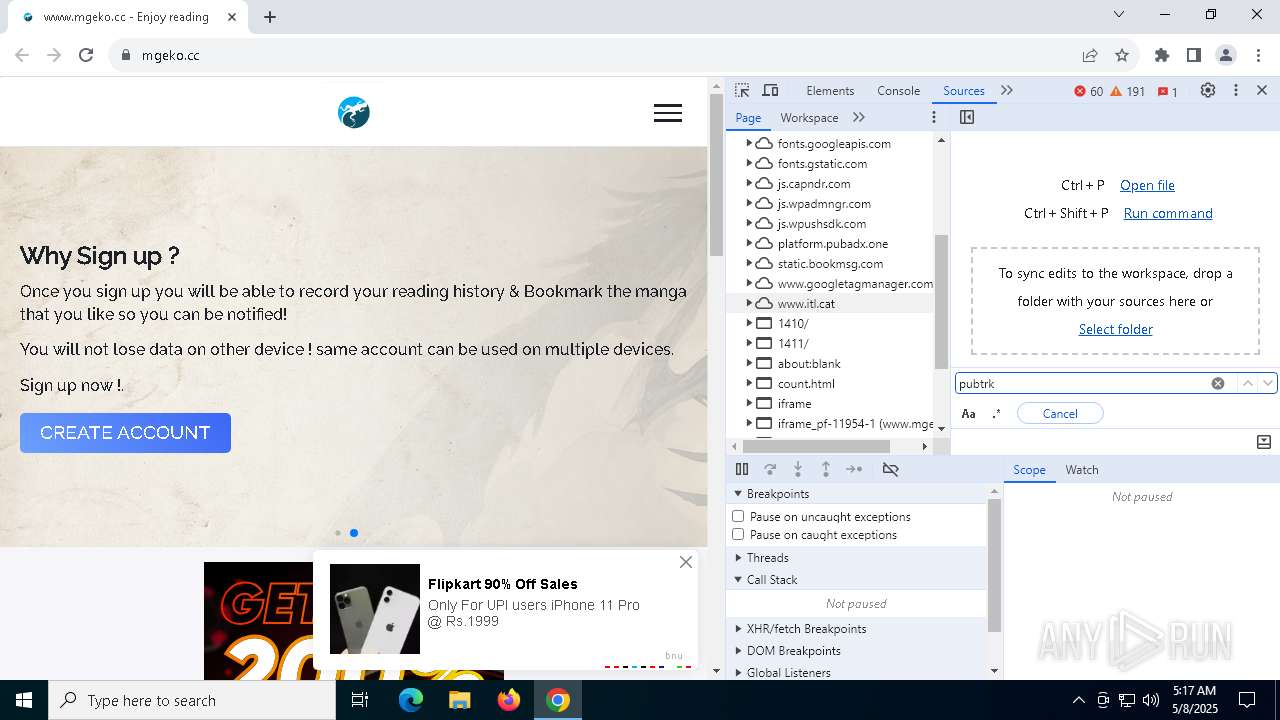The width and height of the screenshot is (1280, 720).
Task: Step into next function call icon
Action: [x=798, y=469]
